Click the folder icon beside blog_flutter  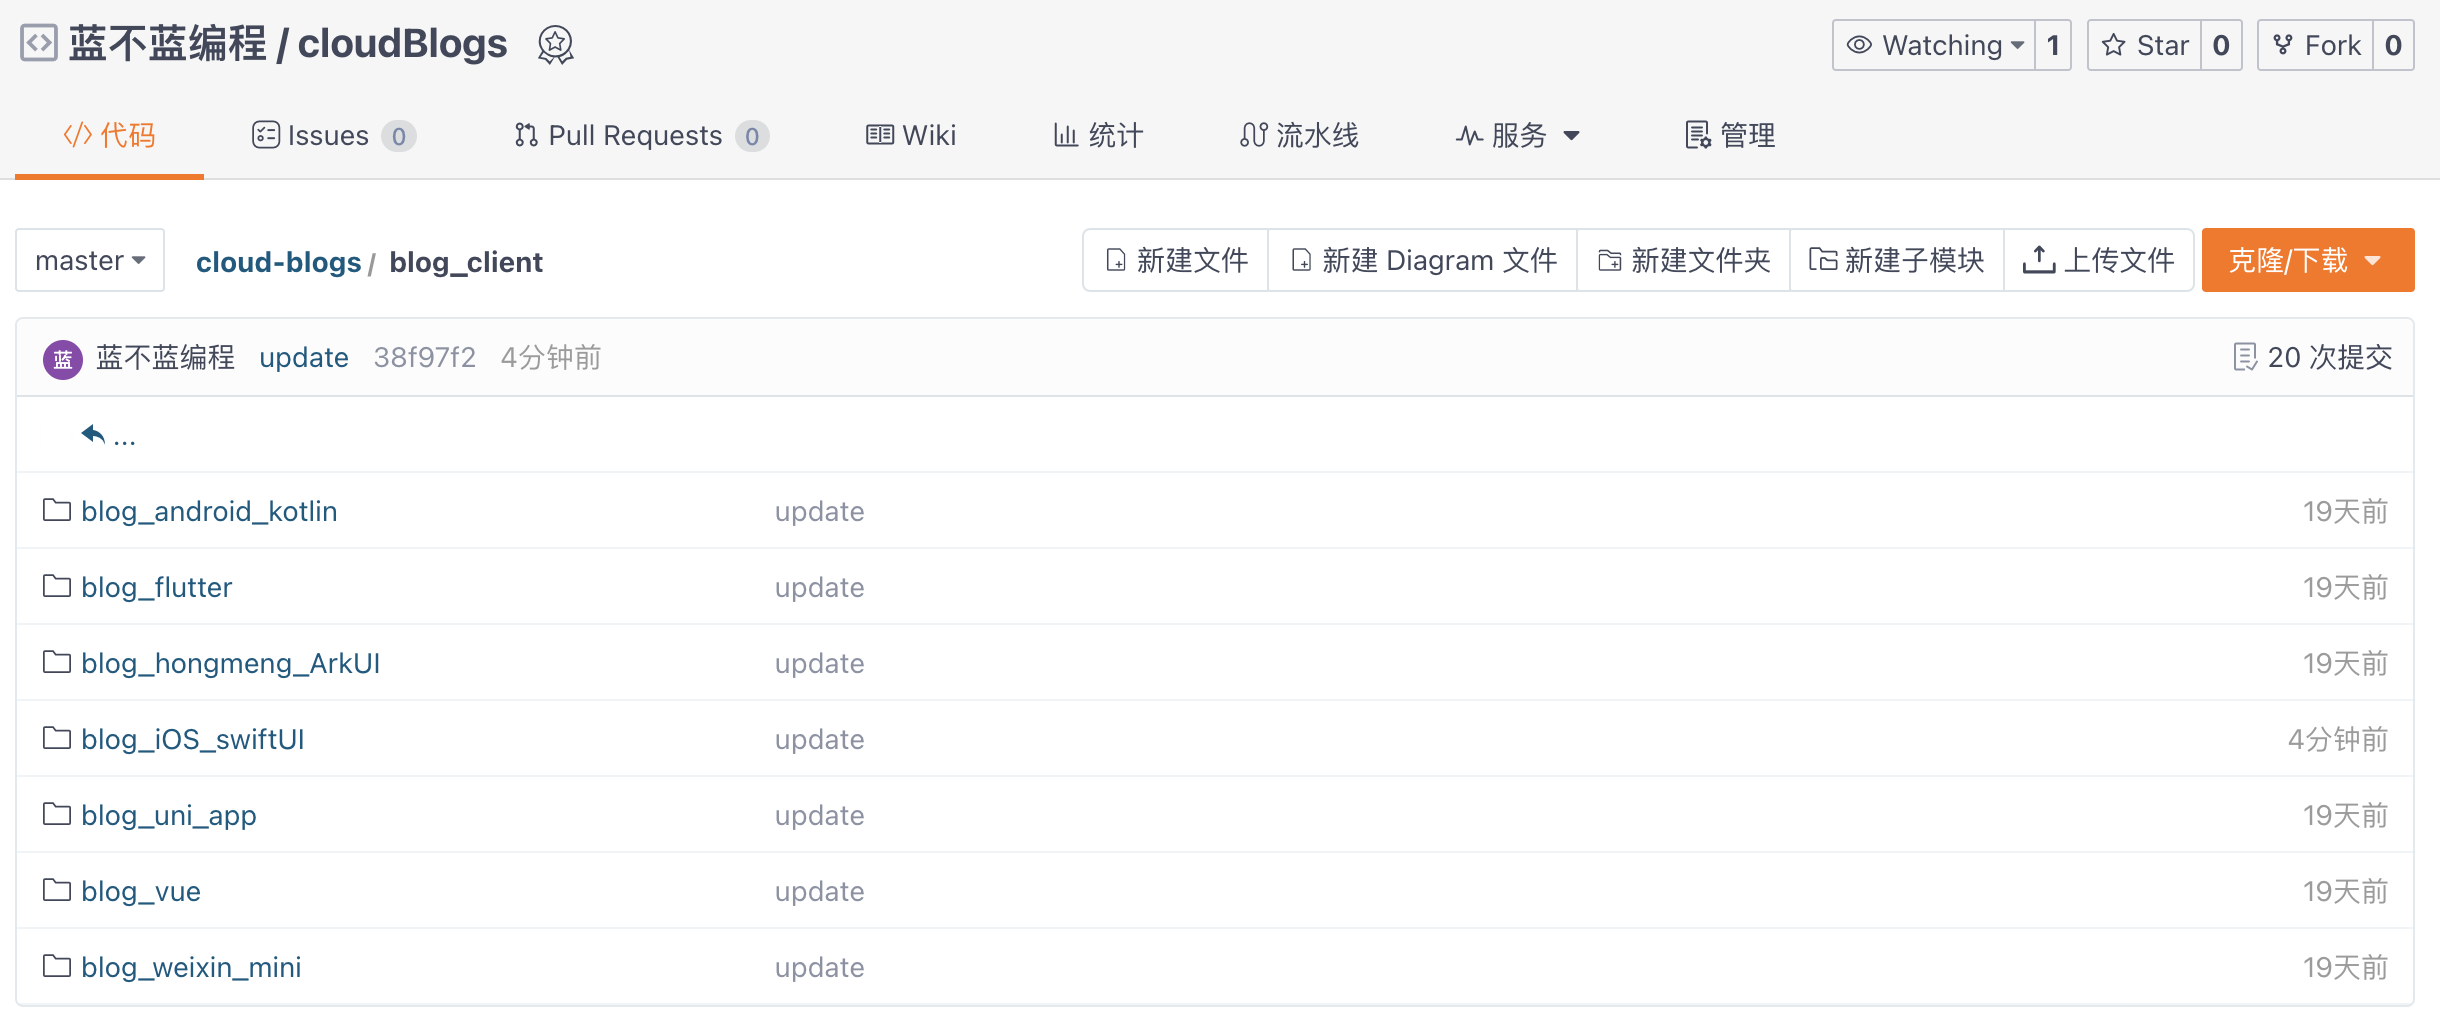point(57,587)
